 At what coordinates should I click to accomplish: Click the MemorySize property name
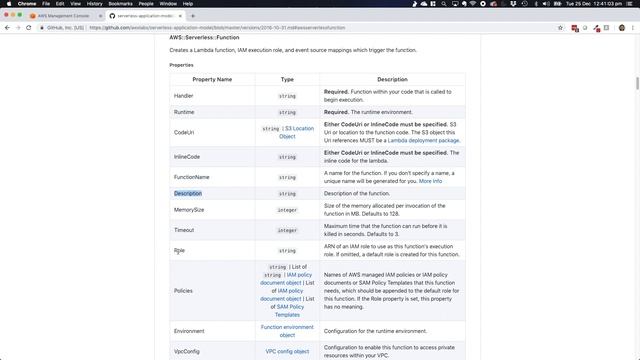point(189,210)
